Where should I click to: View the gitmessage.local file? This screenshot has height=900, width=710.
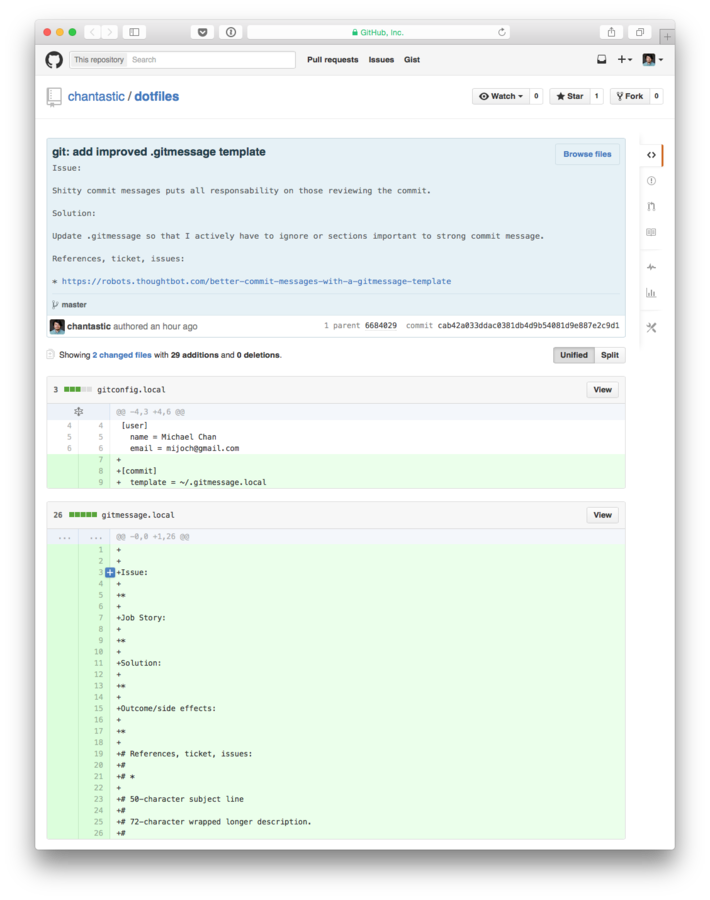602,515
